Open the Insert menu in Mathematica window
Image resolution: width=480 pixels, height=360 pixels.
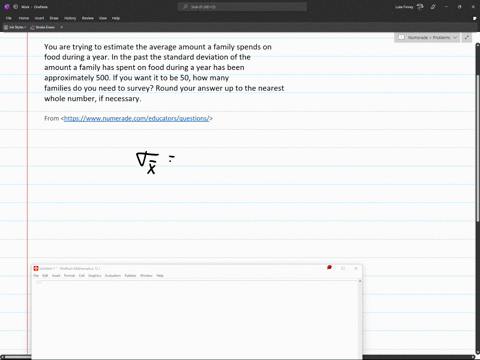[x=56, y=276]
